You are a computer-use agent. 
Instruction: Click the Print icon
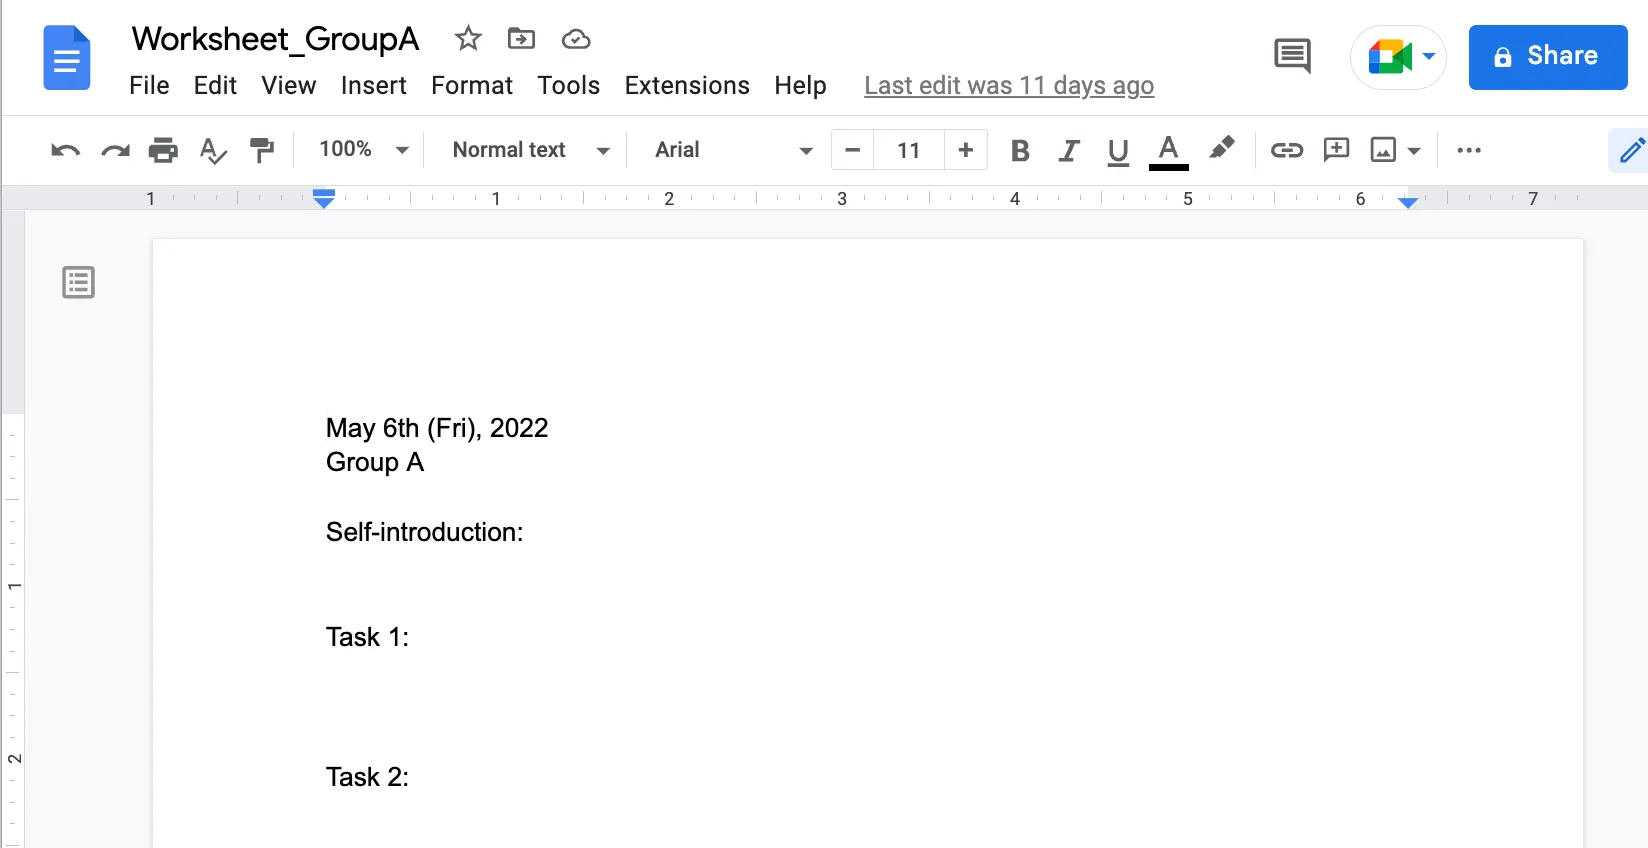163,151
